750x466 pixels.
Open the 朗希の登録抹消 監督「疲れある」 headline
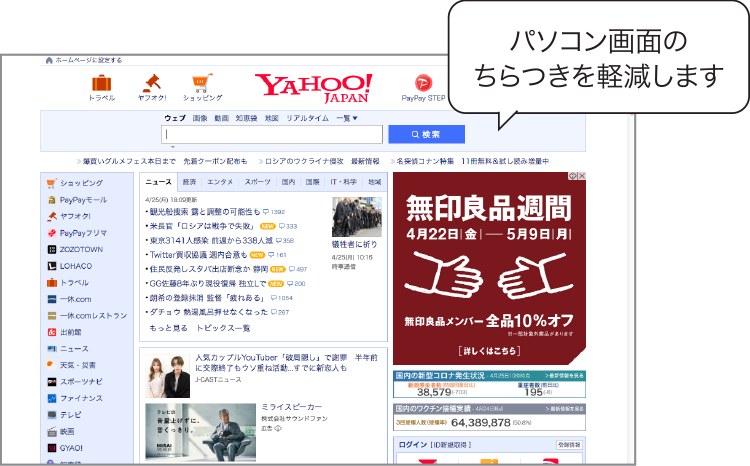point(207,298)
